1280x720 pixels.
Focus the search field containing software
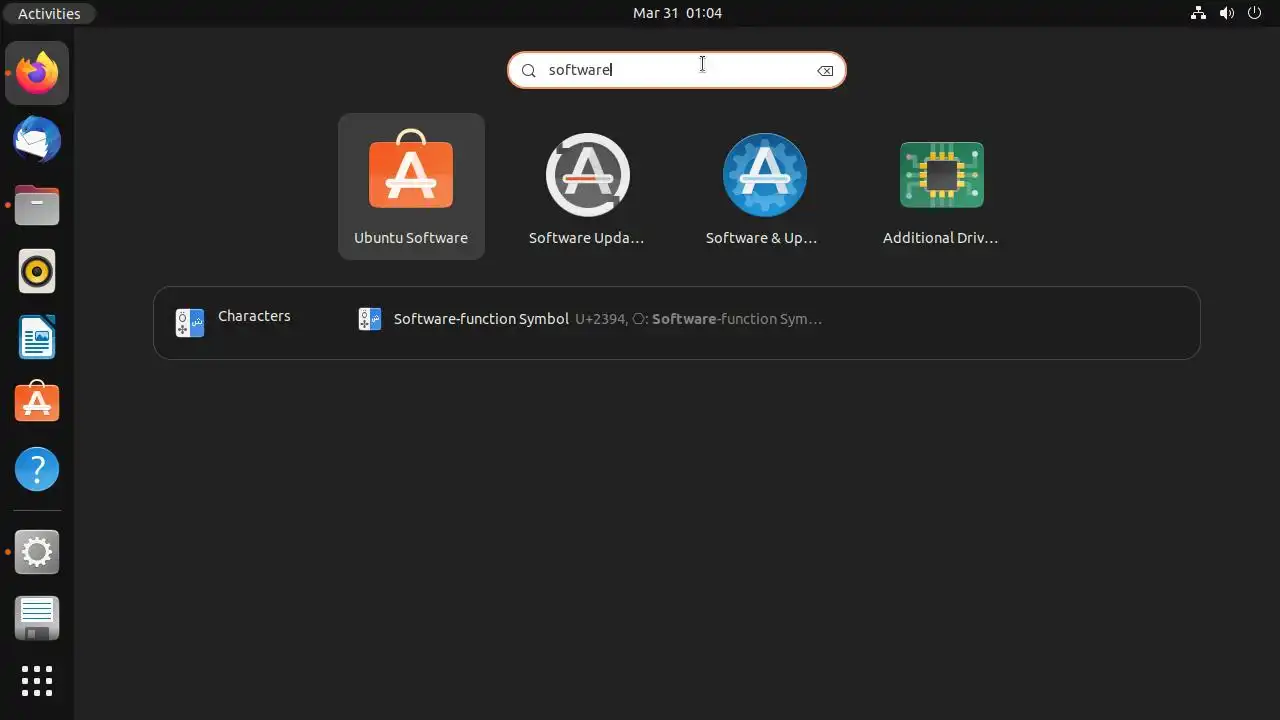677,70
